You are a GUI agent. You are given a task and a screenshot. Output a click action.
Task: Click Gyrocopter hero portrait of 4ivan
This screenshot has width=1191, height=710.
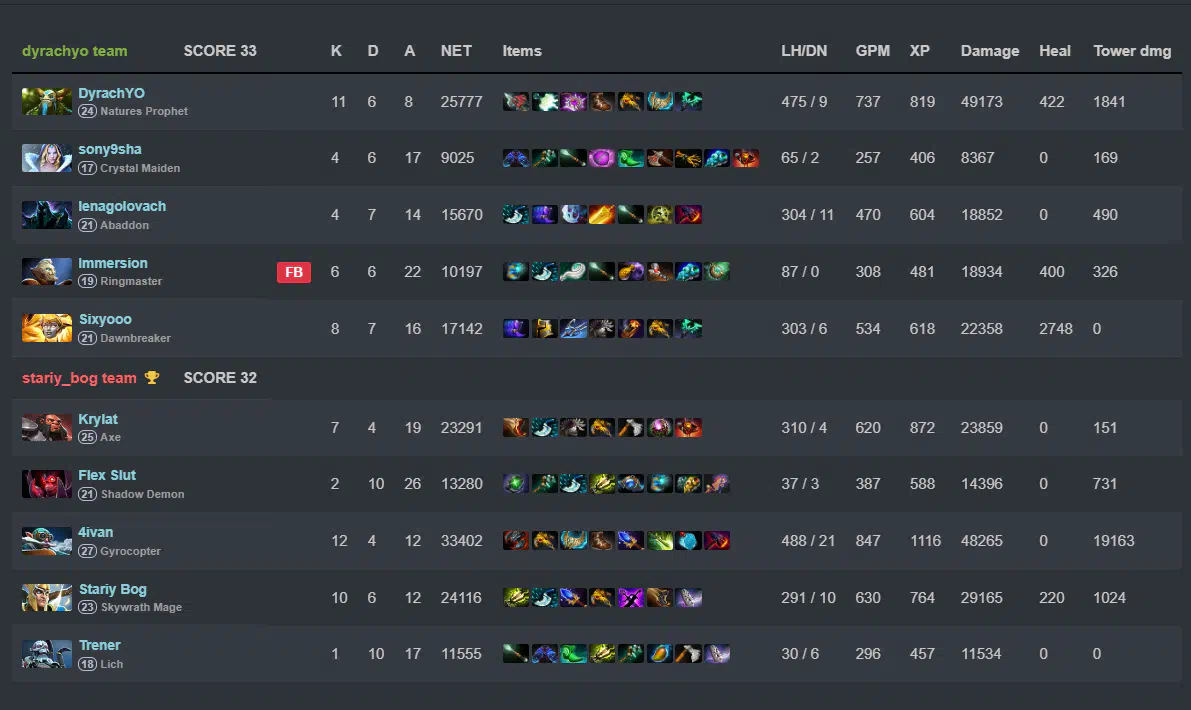(46, 541)
